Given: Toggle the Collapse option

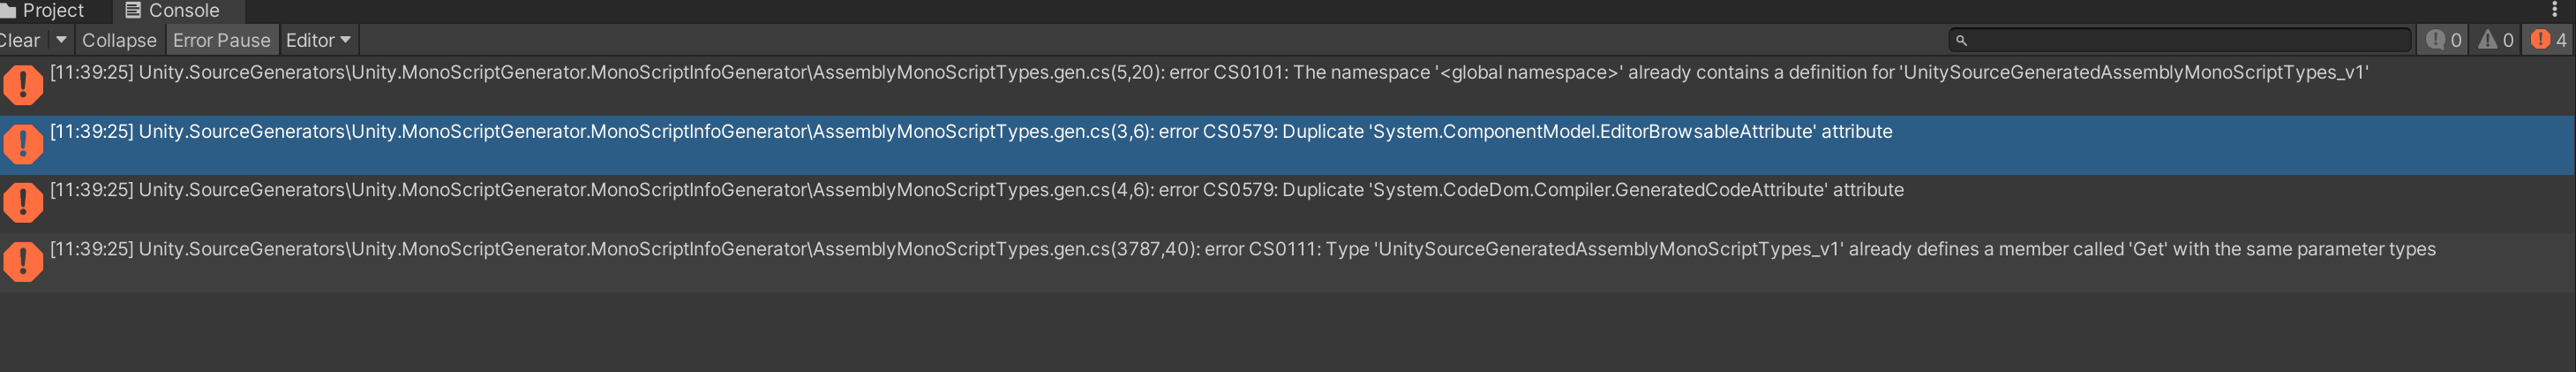Looking at the screenshot, I should click(x=119, y=40).
